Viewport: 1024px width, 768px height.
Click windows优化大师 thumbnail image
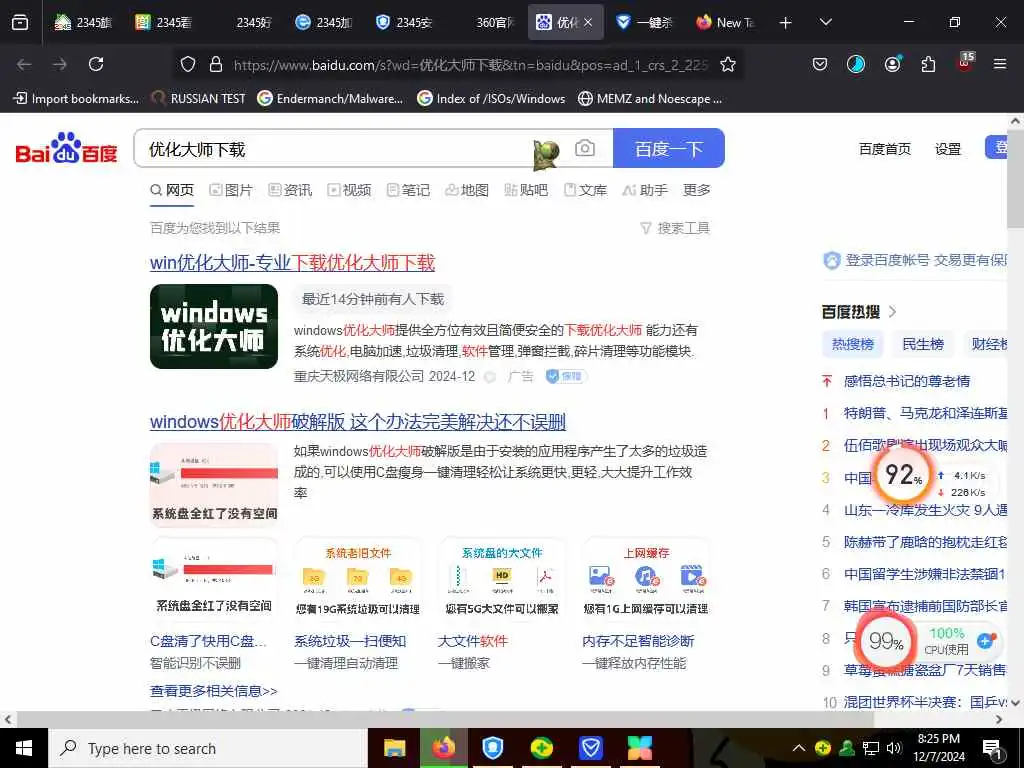click(214, 327)
